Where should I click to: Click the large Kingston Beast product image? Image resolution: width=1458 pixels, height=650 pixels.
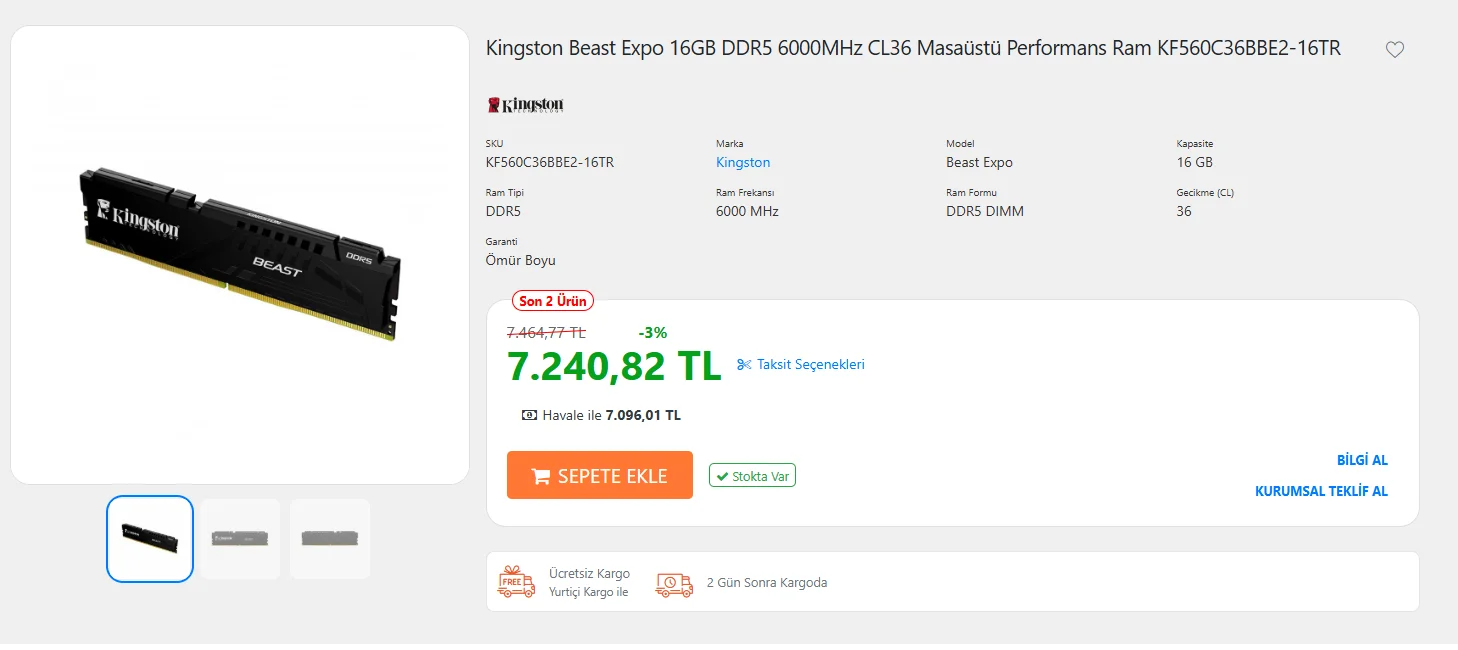[x=240, y=255]
